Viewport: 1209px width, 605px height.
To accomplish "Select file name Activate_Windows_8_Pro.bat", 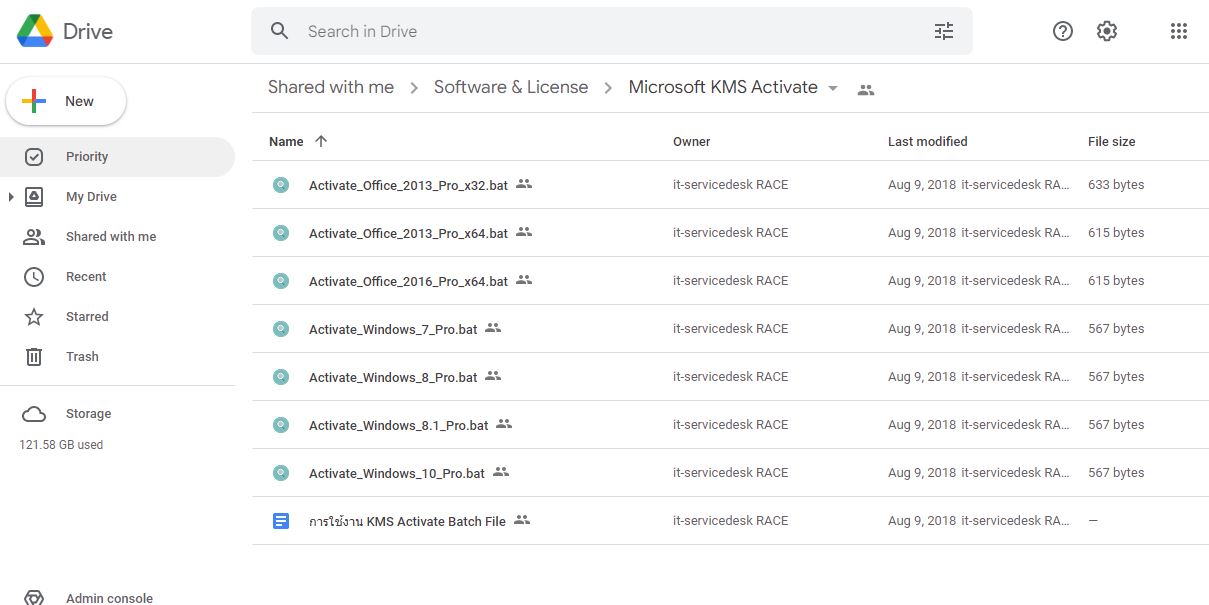I will pos(393,377).
